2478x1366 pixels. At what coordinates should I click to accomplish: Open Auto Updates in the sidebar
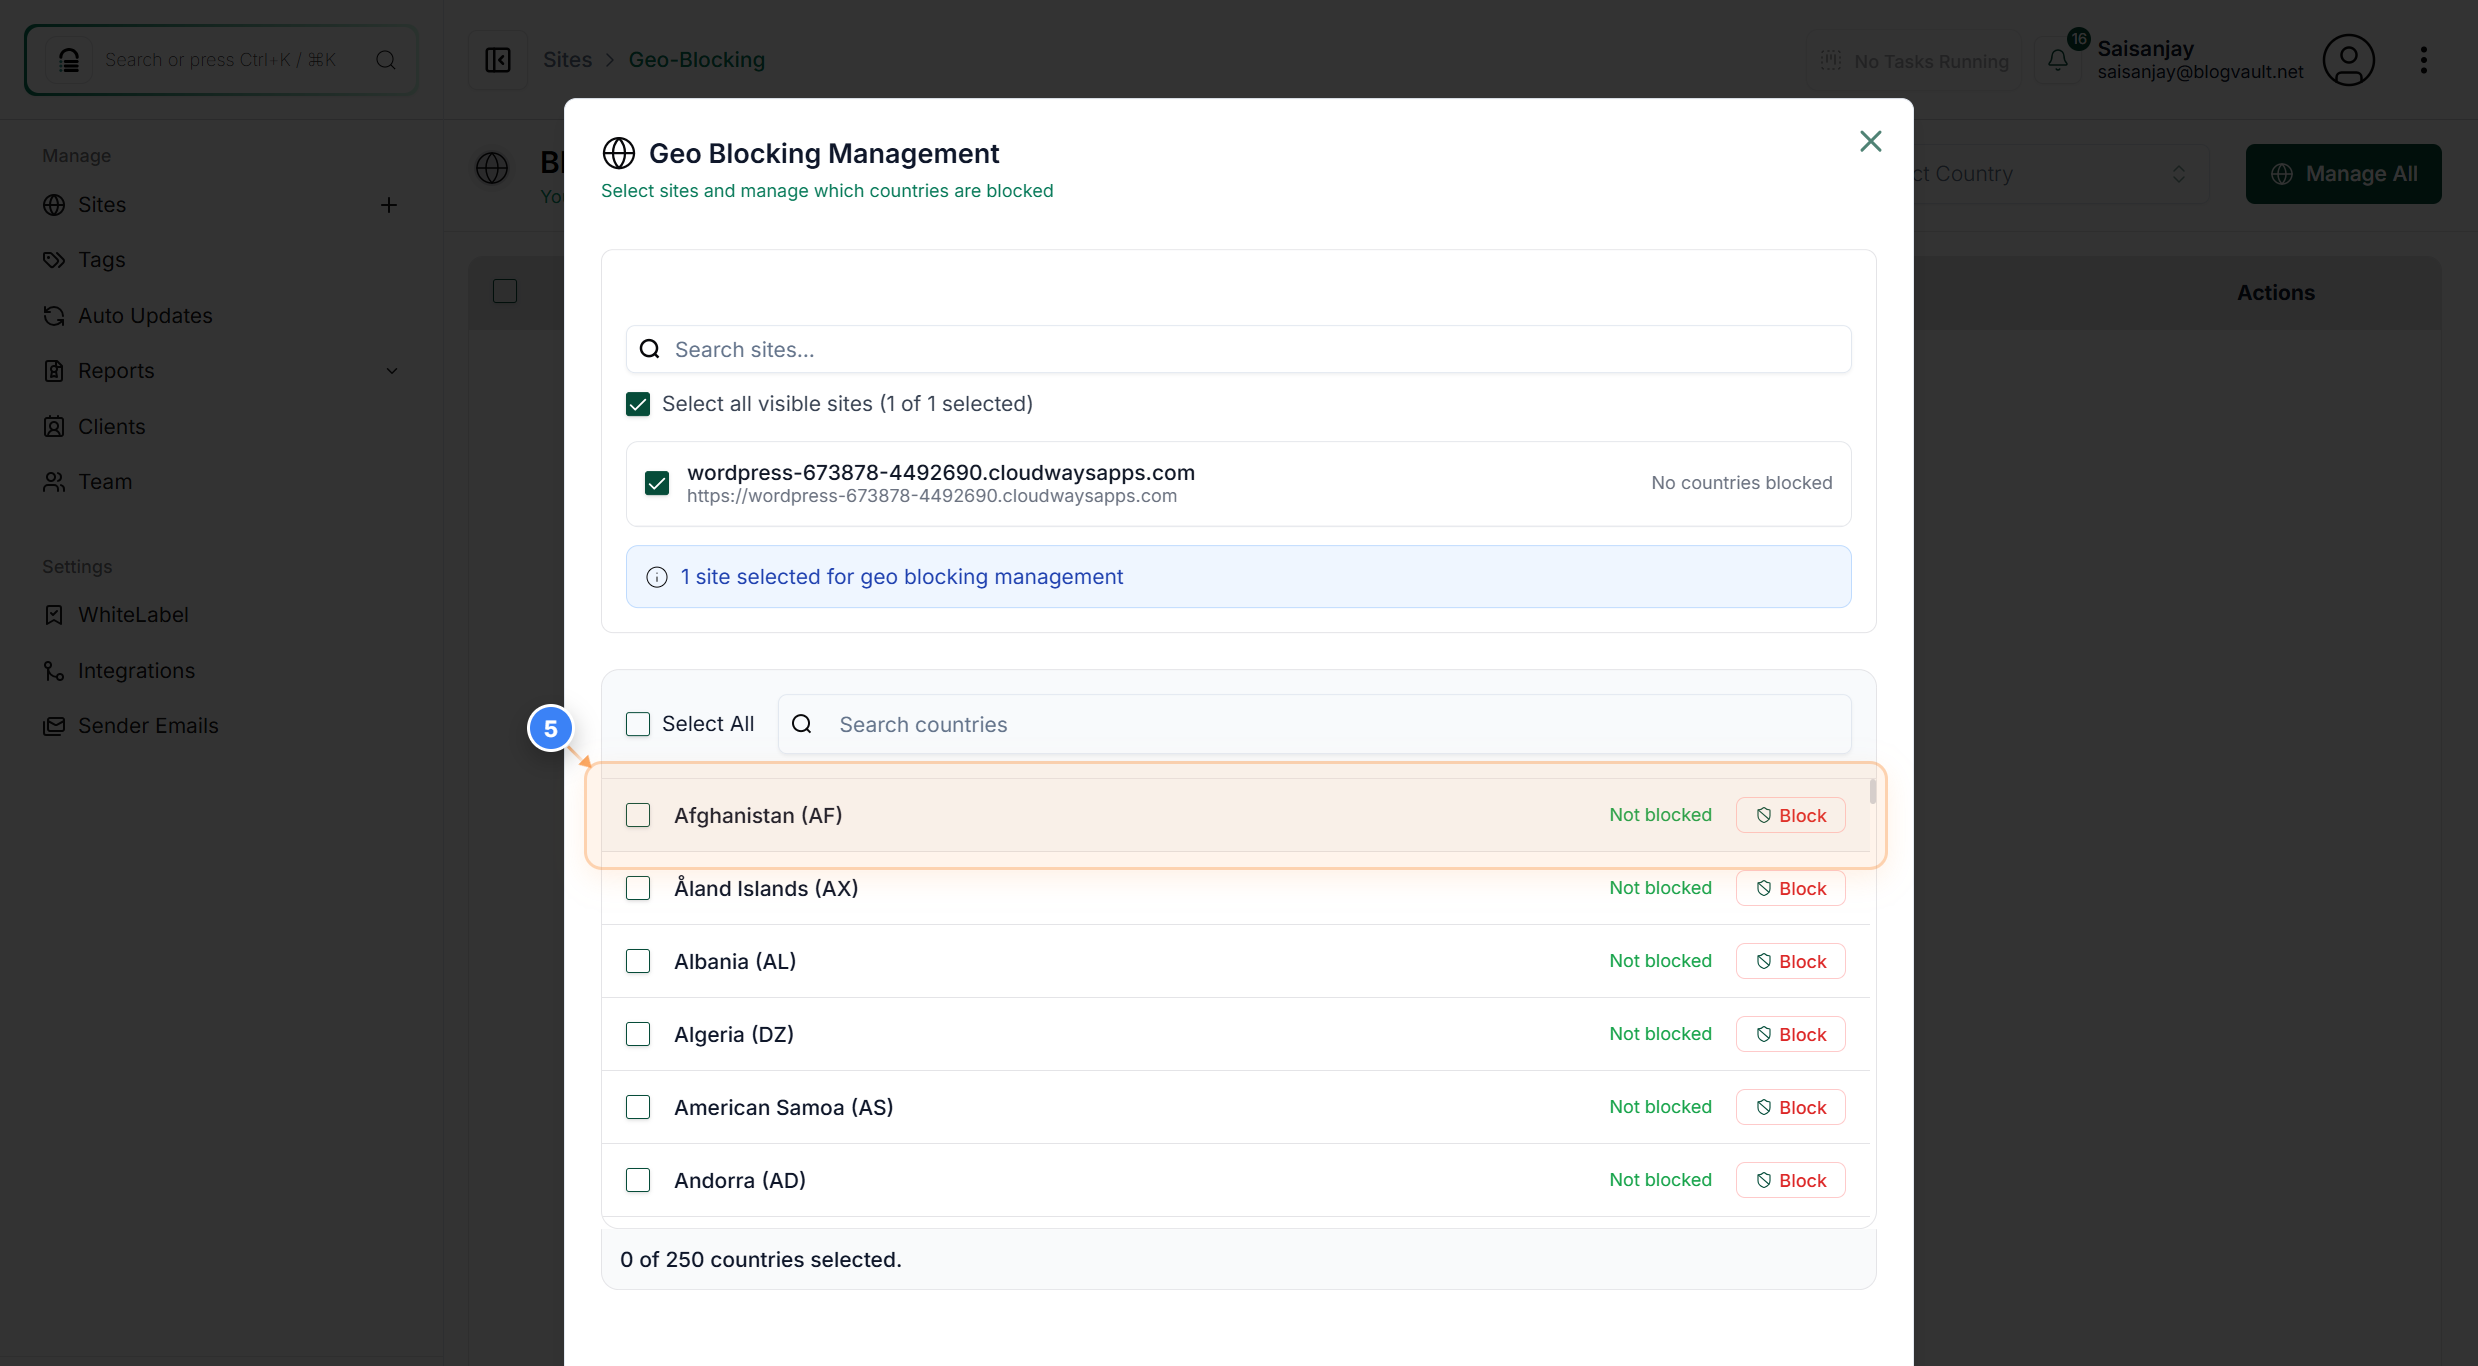pos(145,315)
